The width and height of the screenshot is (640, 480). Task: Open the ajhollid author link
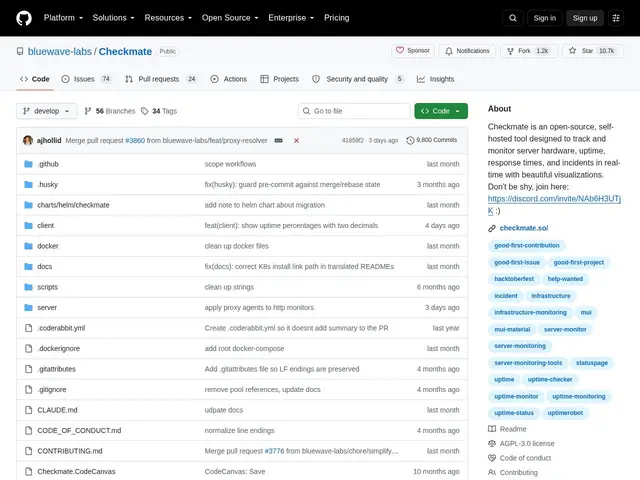coord(49,140)
